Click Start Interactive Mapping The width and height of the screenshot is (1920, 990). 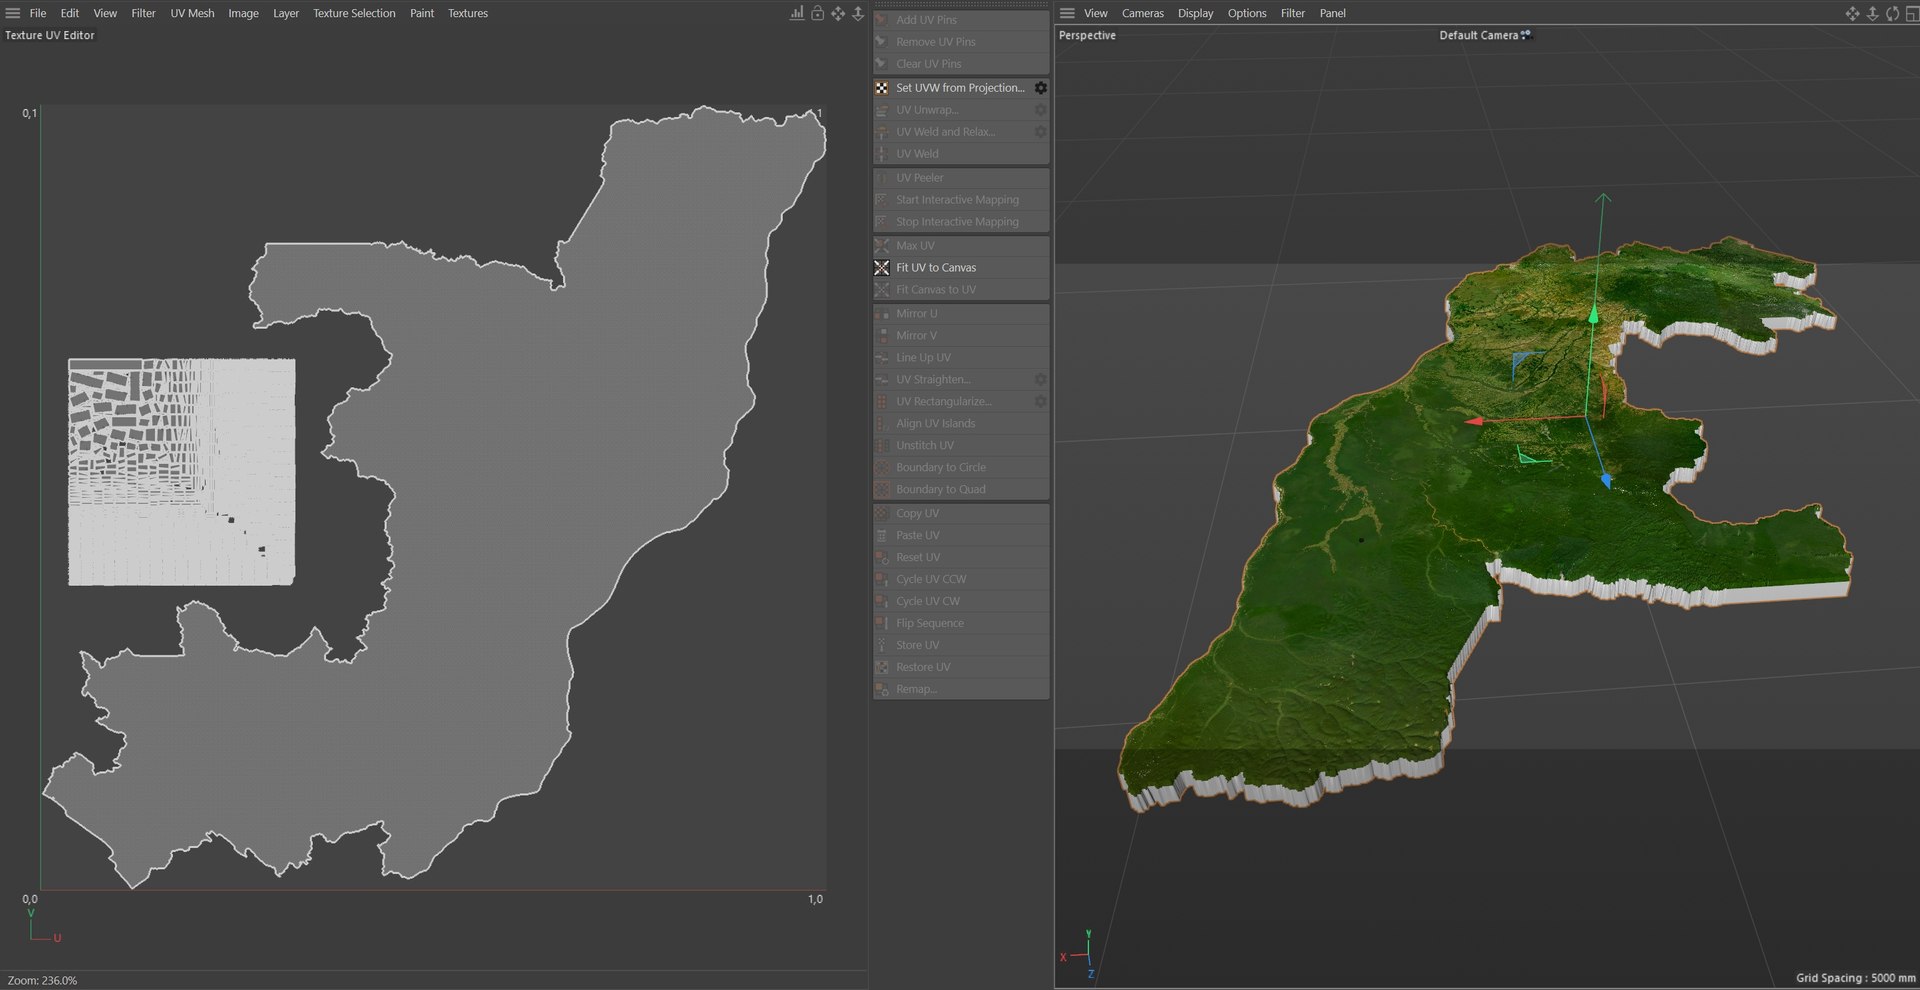coord(961,200)
